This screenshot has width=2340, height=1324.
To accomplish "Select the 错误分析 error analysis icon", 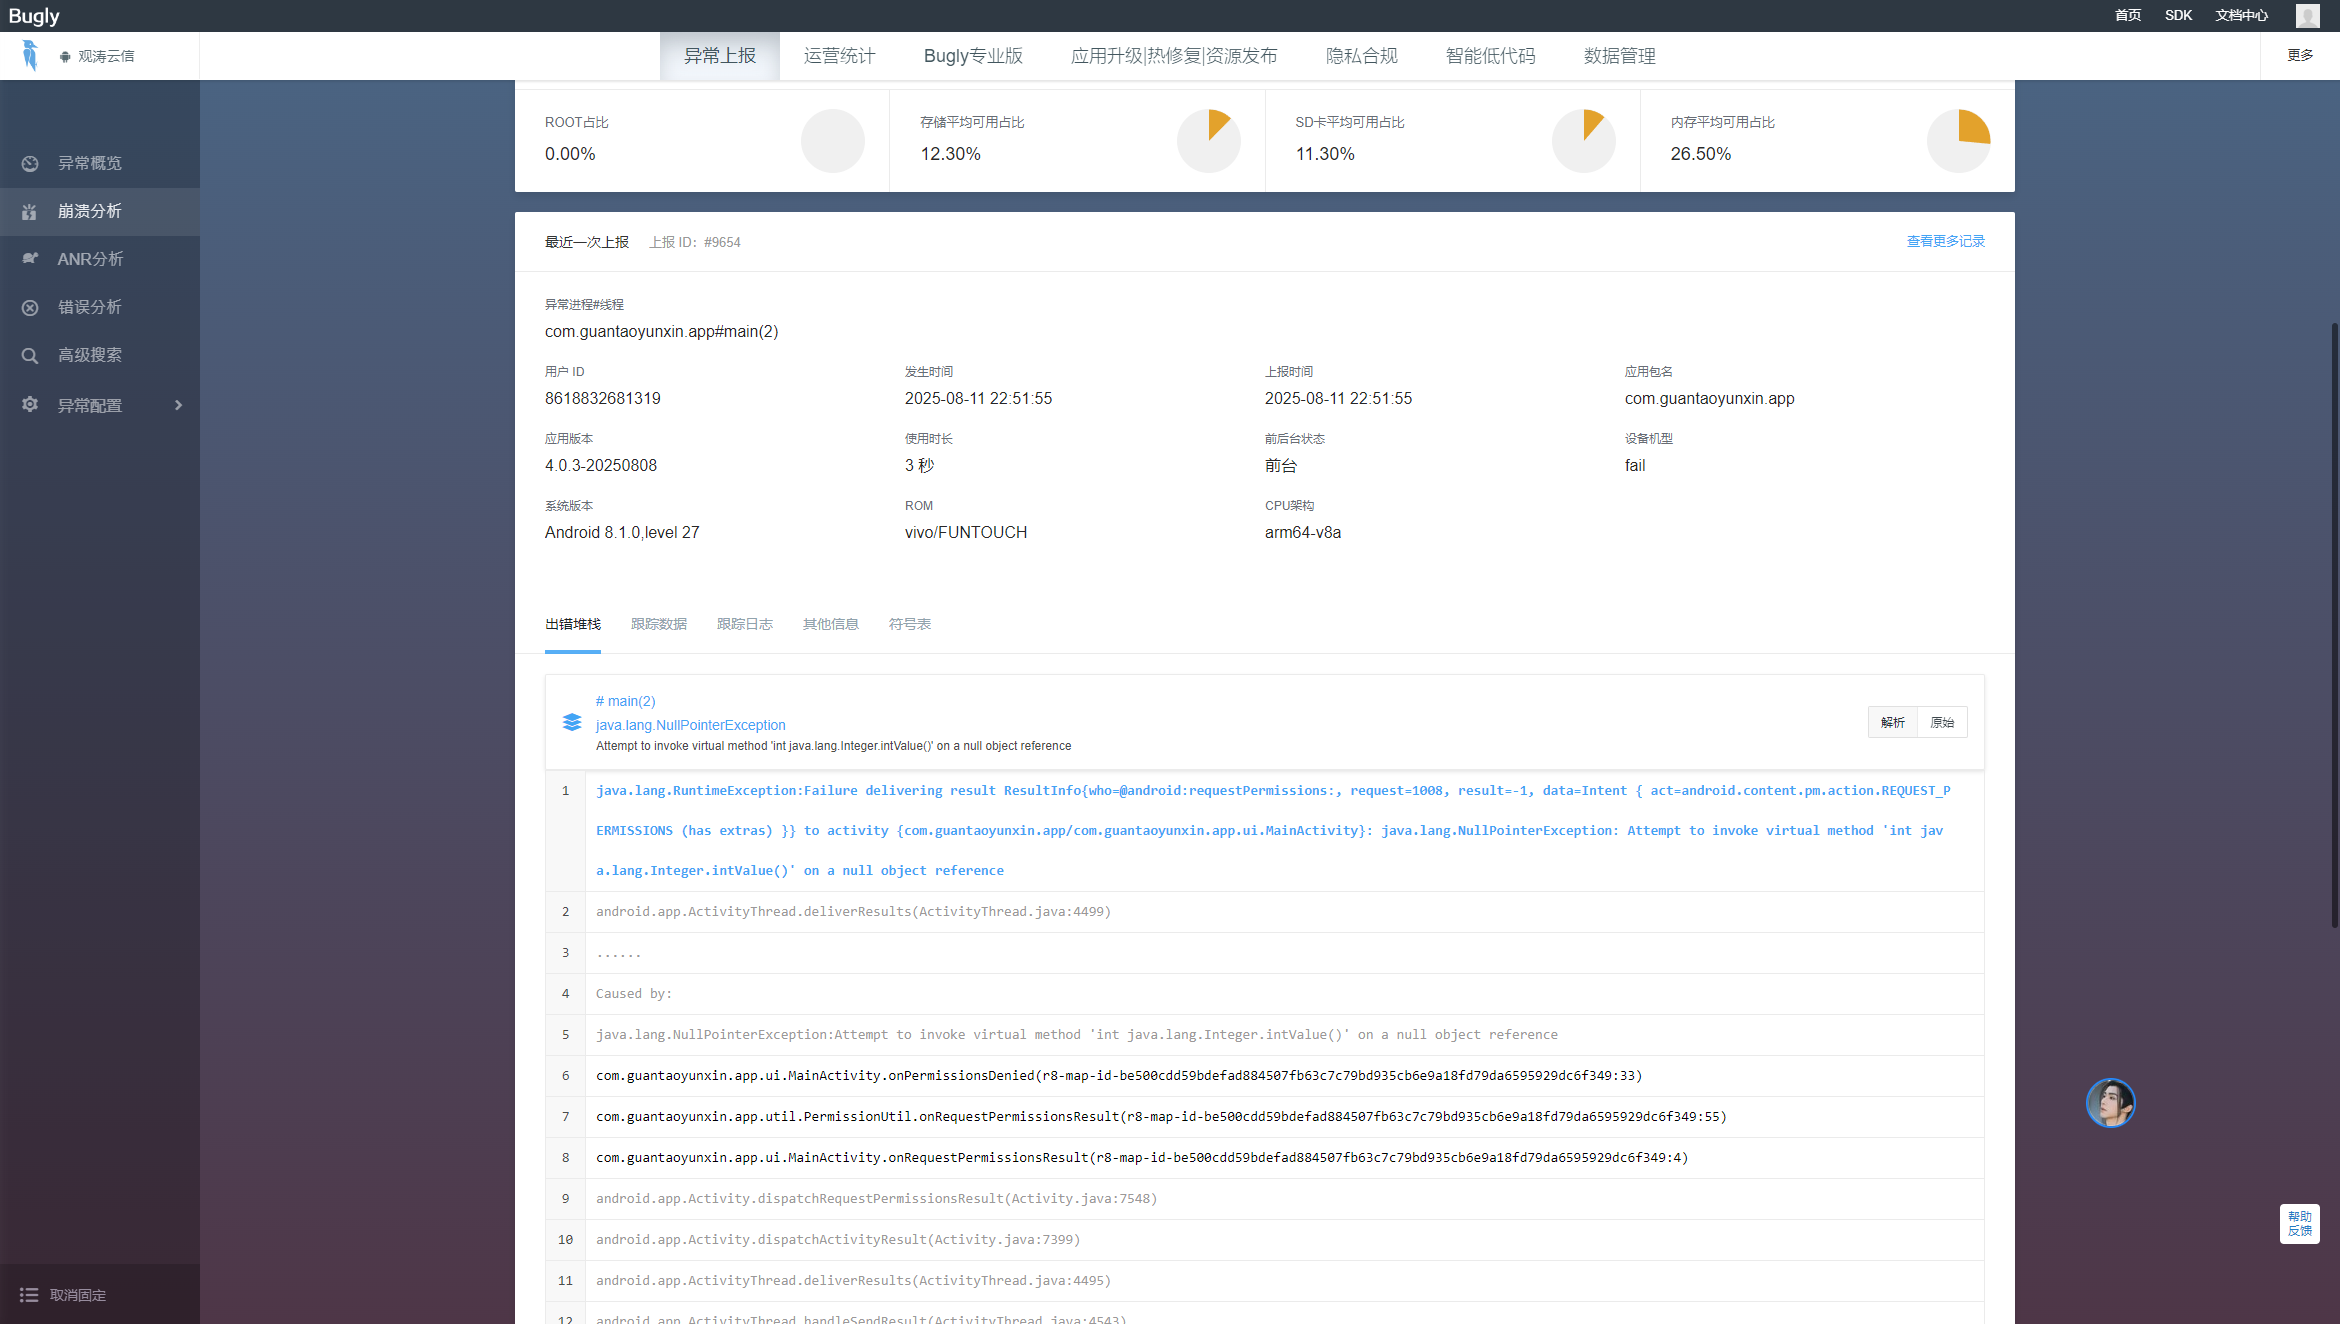I will click(29, 307).
